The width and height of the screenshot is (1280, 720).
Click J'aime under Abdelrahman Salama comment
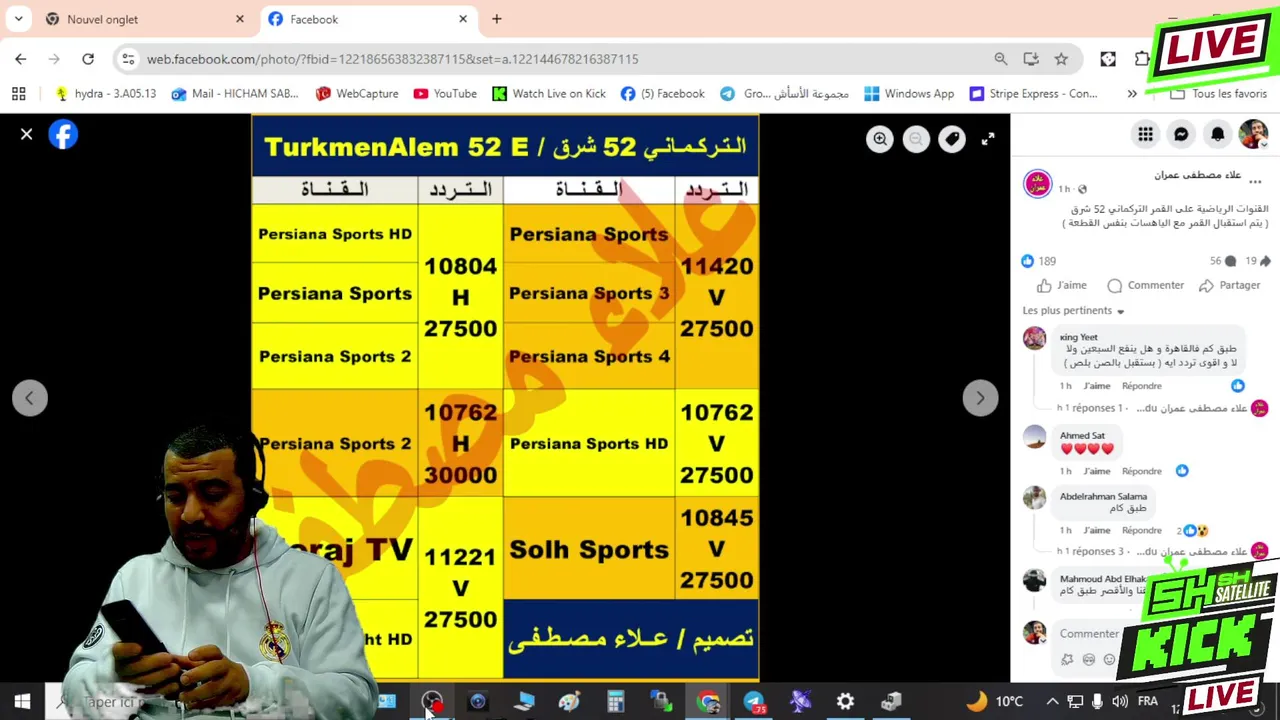point(1097,531)
